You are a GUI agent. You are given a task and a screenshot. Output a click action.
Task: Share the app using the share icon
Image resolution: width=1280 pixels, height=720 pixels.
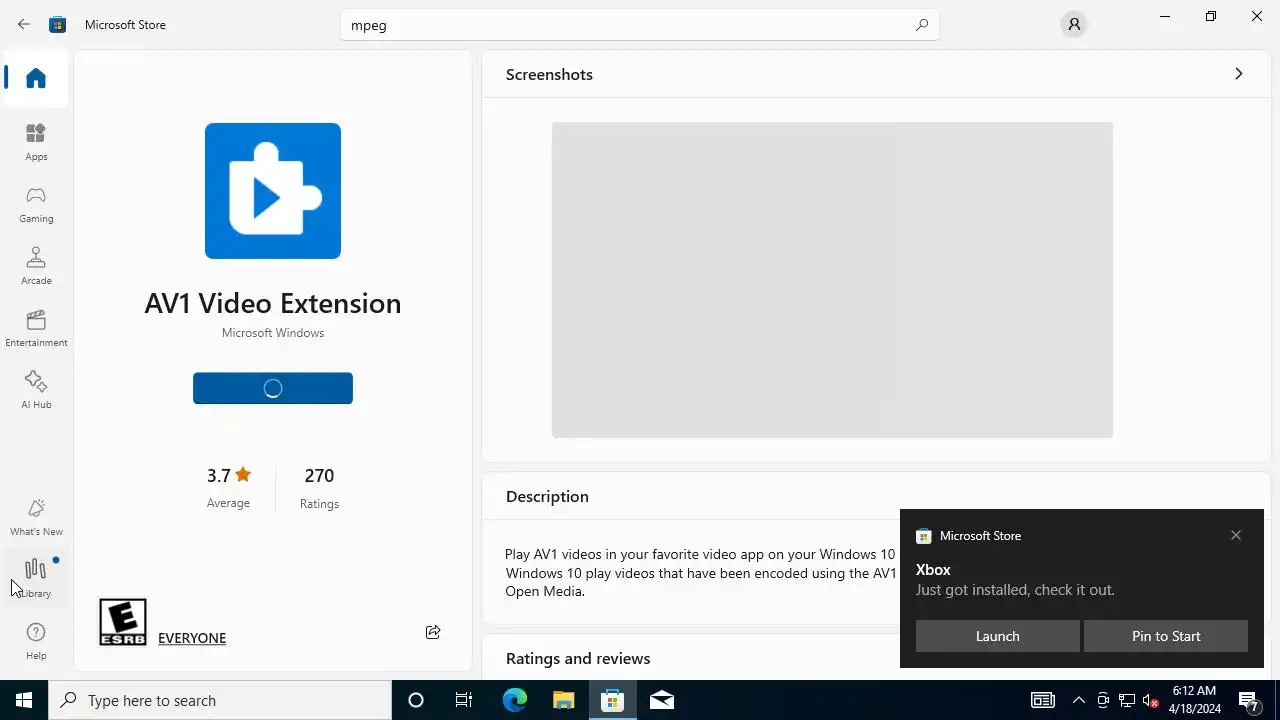tap(433, 632)
